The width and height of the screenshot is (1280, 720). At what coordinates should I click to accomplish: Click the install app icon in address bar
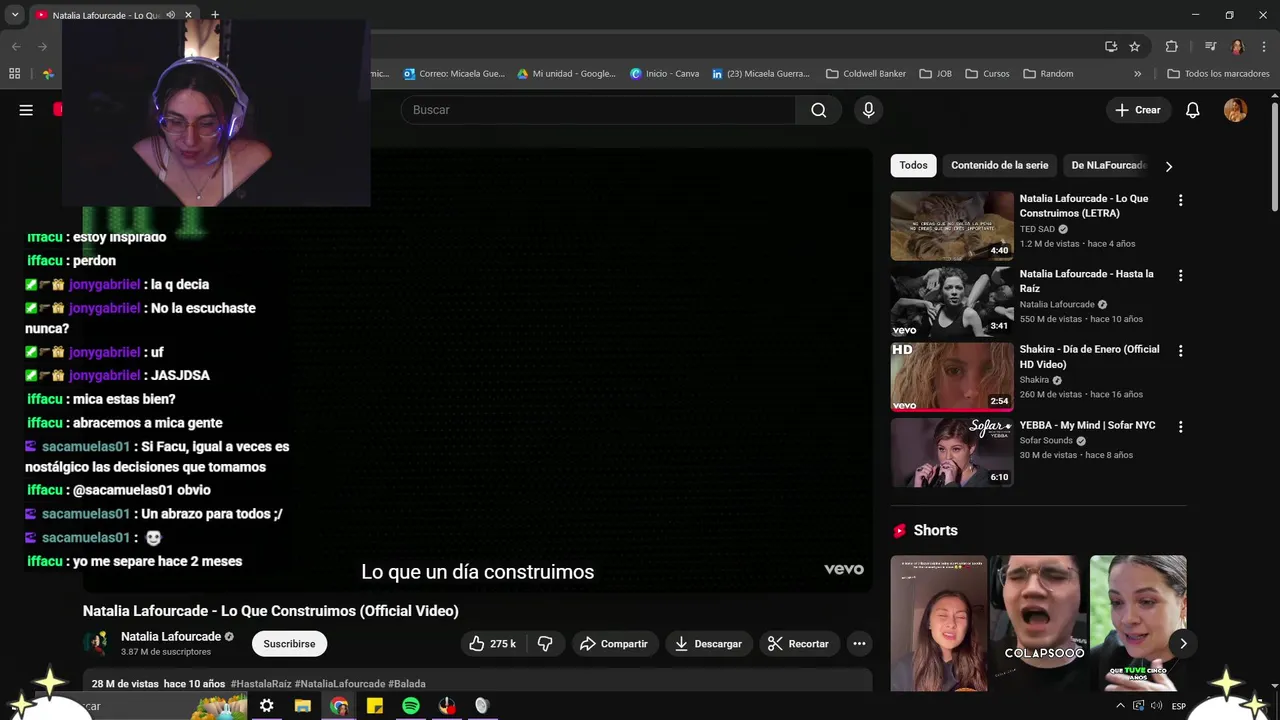[1111, 46]
